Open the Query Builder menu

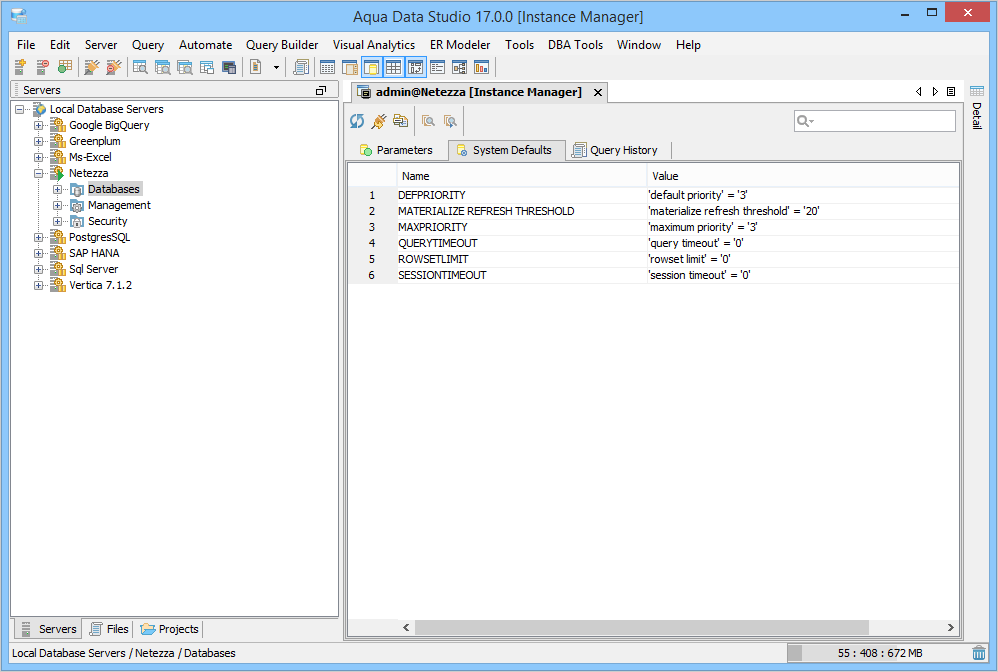coord(282,45)
